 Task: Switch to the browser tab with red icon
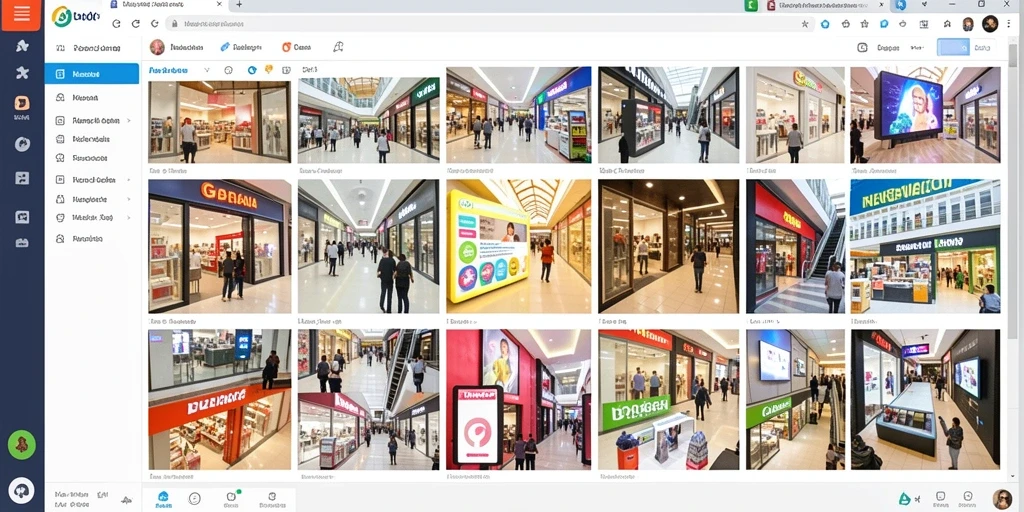click(825, 5)
